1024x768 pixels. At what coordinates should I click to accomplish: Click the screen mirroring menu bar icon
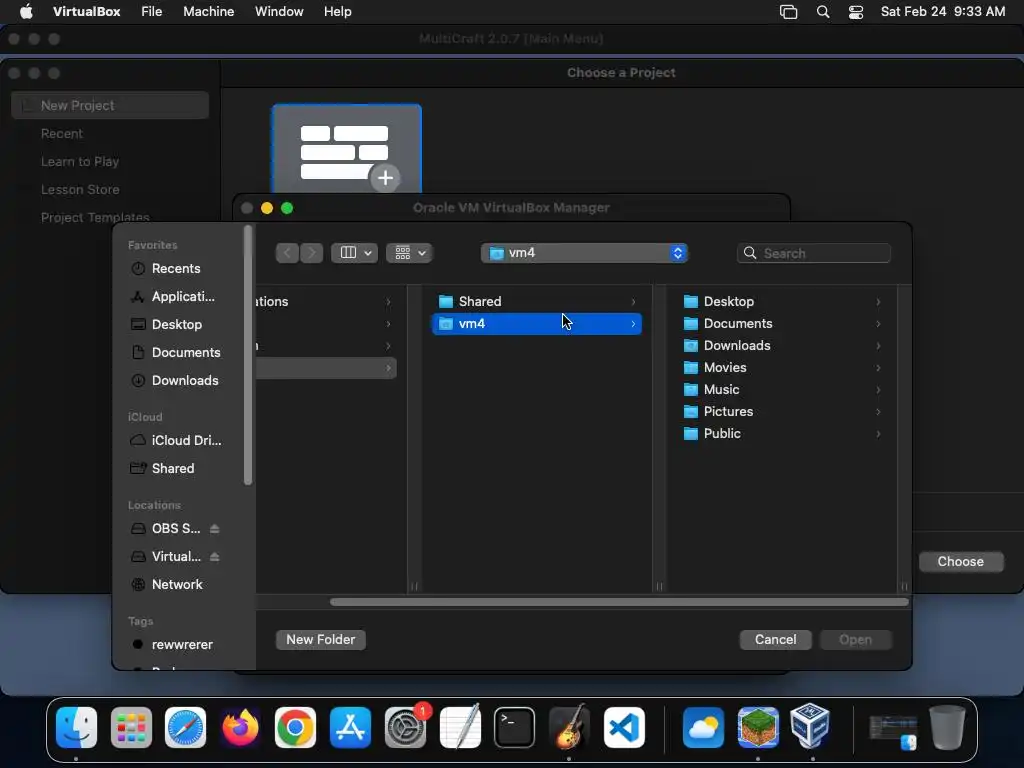point(788,12)
